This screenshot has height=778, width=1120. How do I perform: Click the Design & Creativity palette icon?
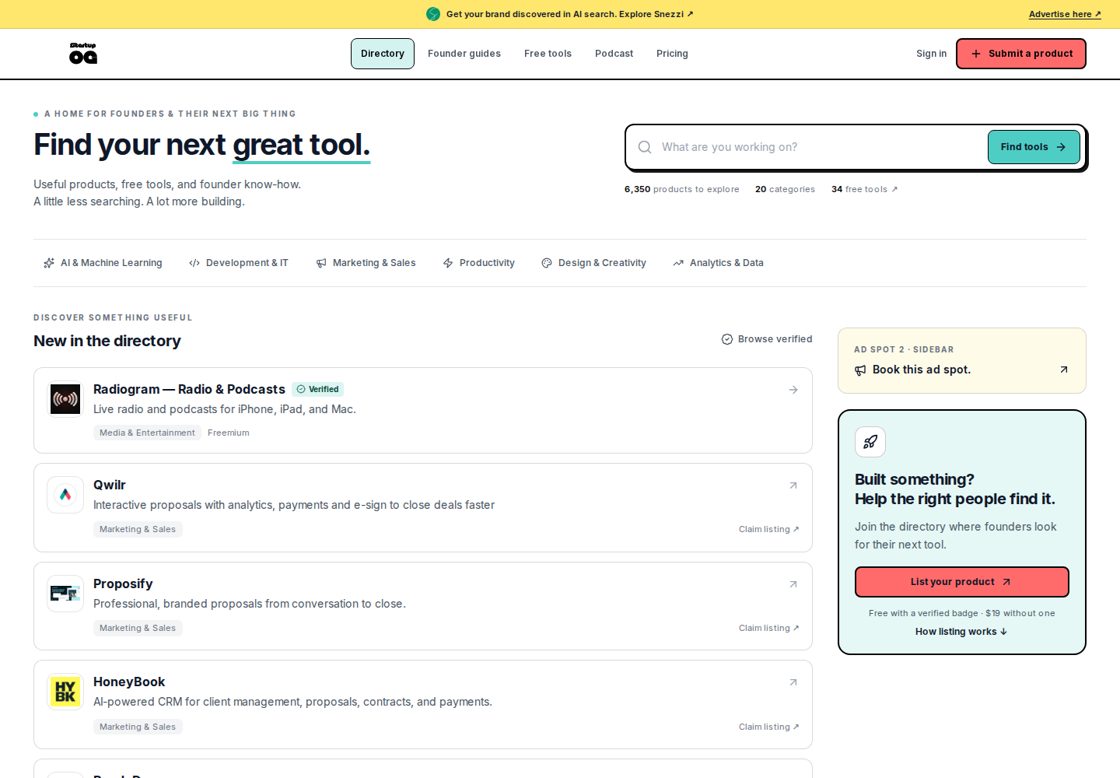click(x=546, y=263)
